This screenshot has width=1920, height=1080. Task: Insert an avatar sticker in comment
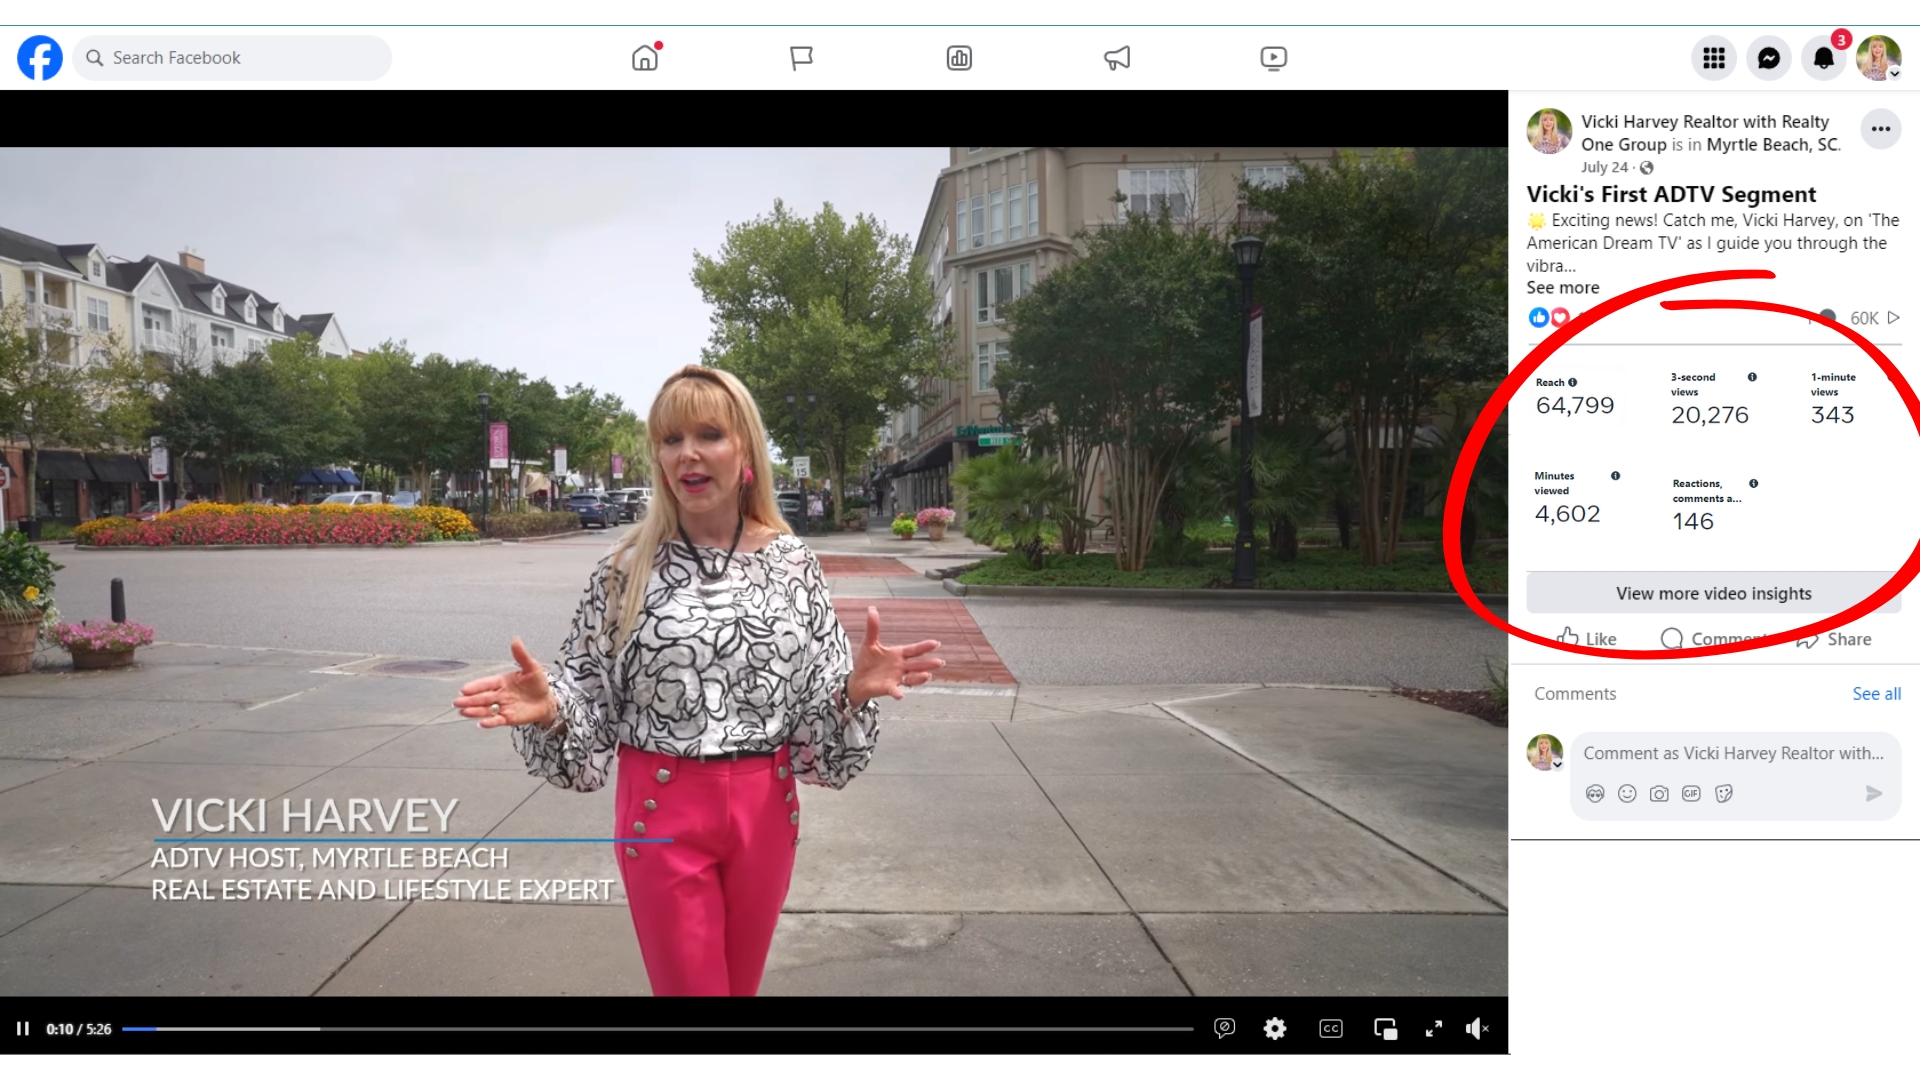[1595, 794]
